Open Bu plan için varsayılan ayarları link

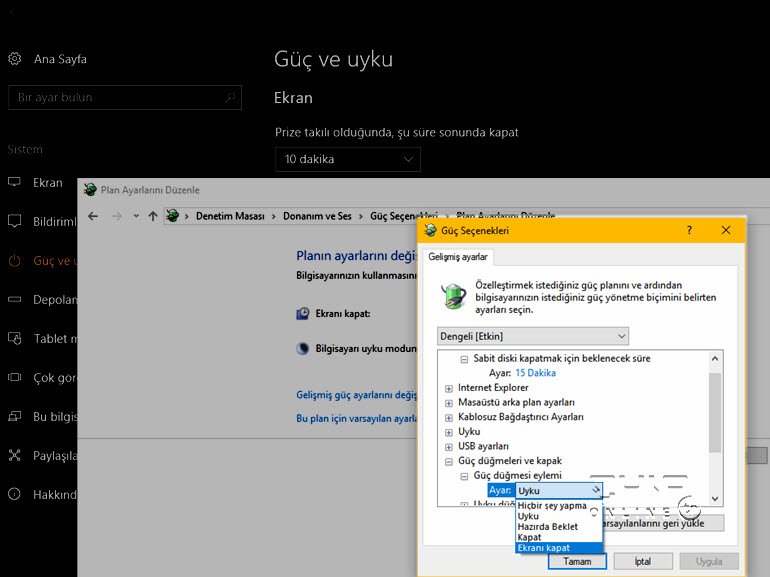pyautogui.click(x=356, y=418)
